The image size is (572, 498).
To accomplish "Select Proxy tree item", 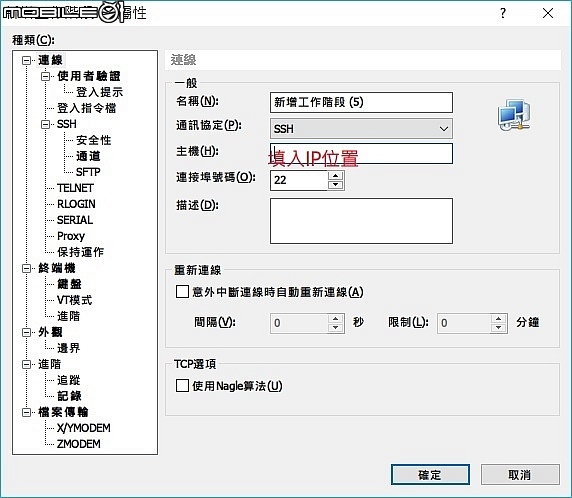I will pos(71,236).
